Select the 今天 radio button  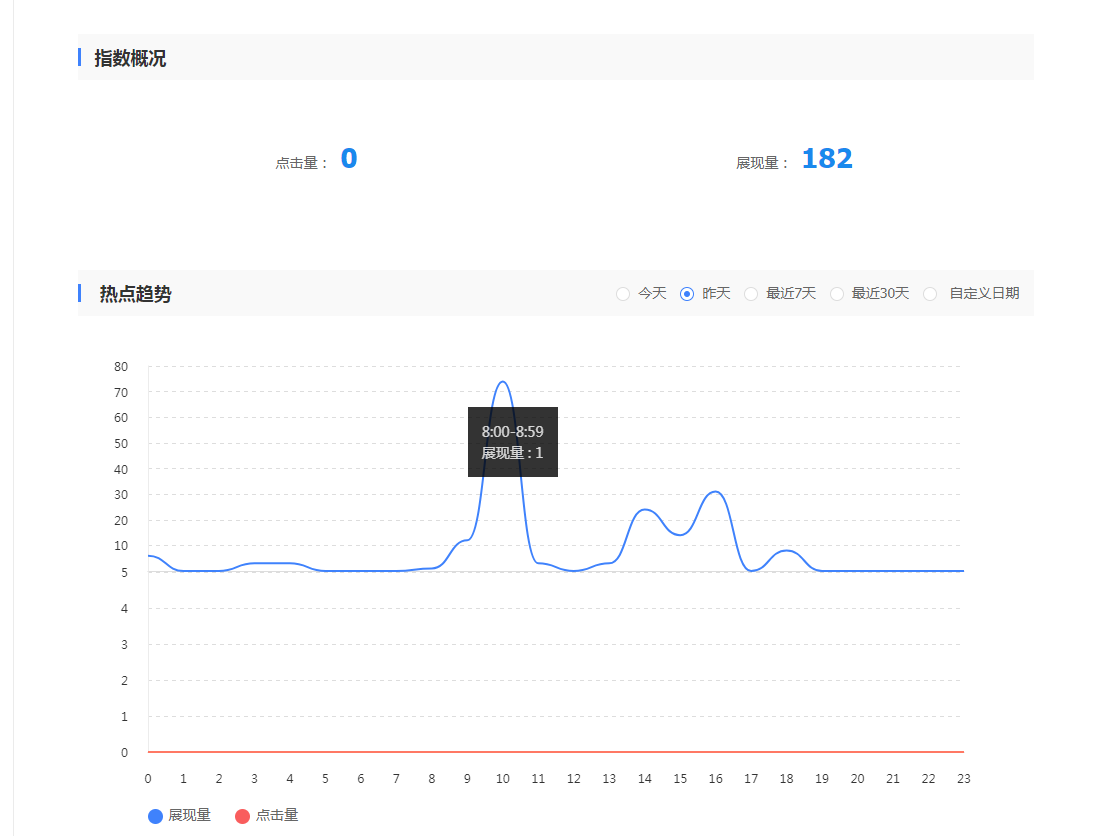(623, 294)
